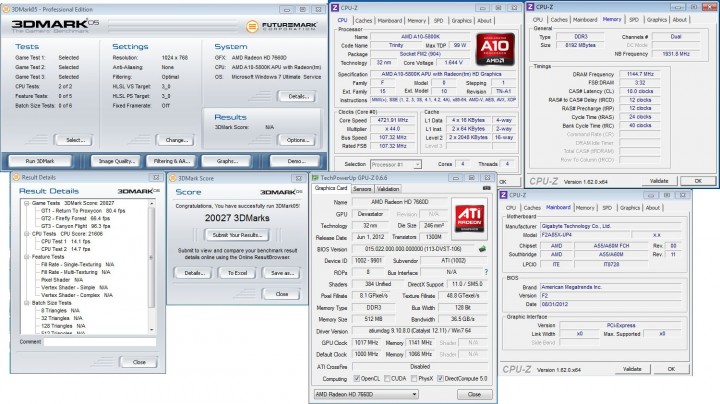Click the Run 3DMark button
720x404 pixels.
(x=40, y=161)
